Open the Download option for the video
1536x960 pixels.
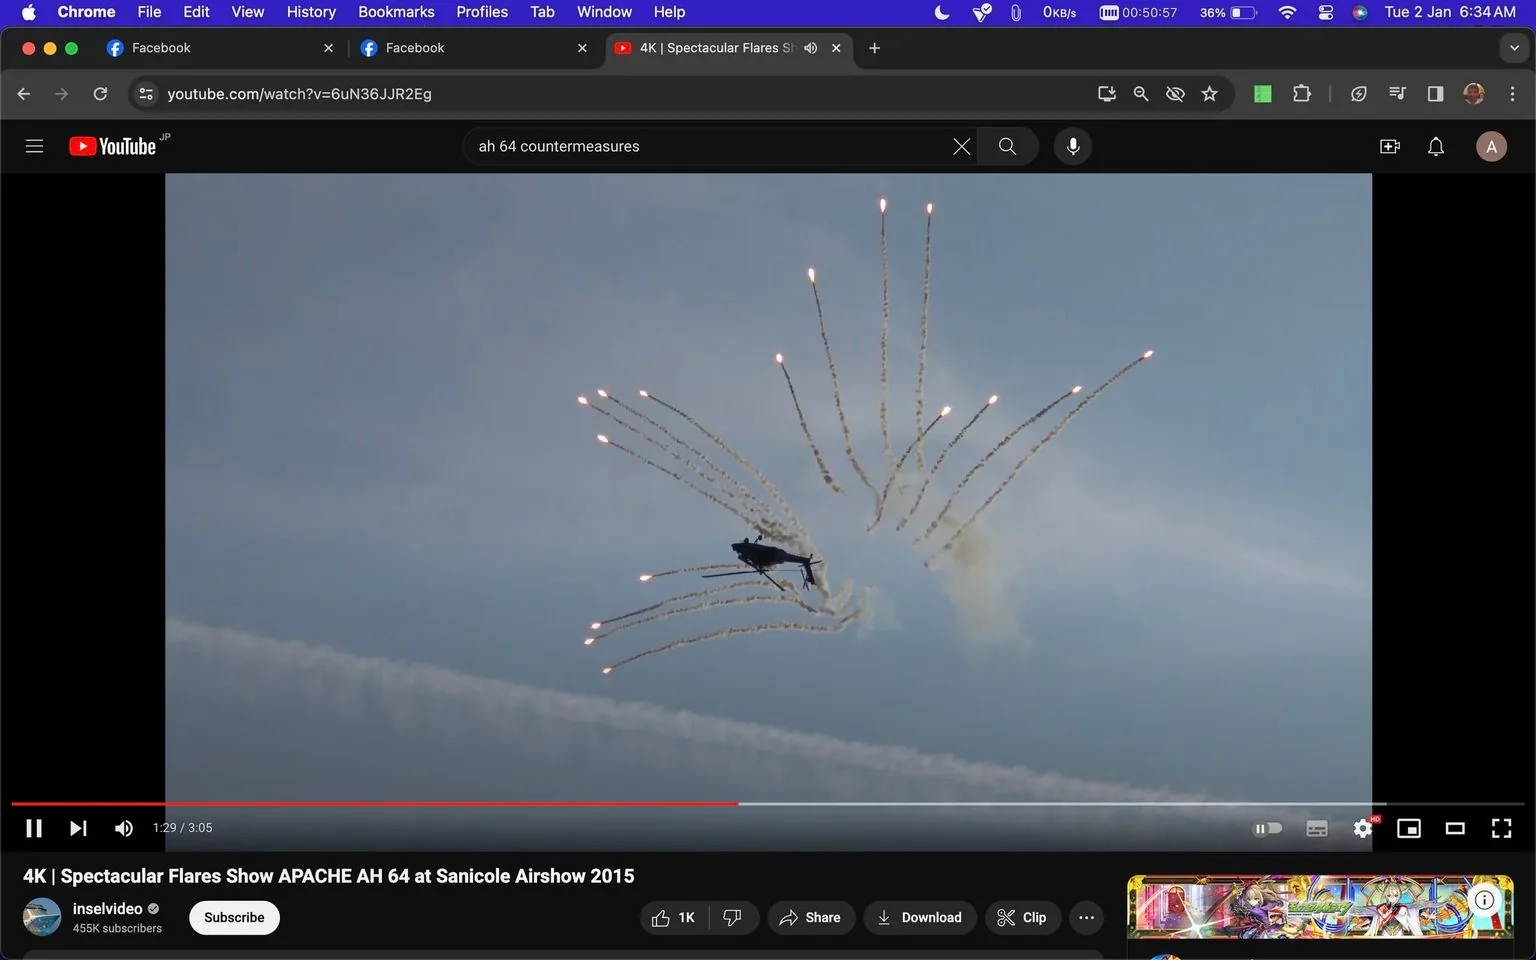[x=919, y=917]
